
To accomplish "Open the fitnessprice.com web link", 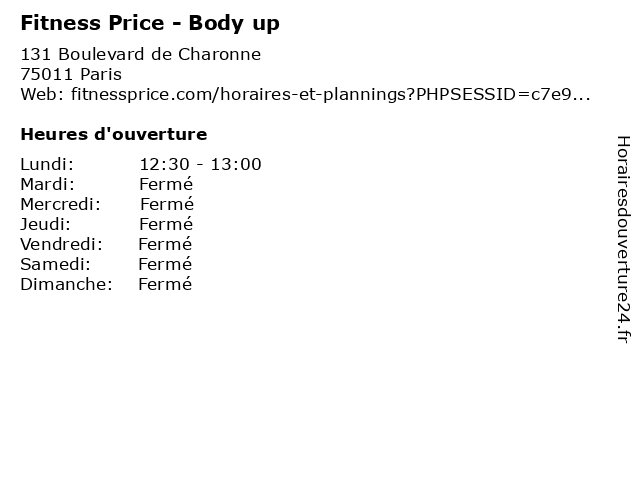I will (x=305, y=94).
